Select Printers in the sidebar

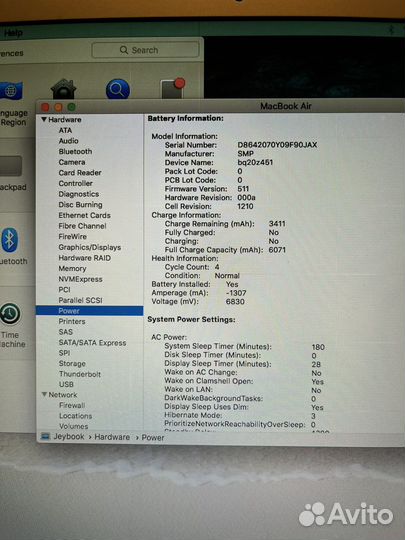(72, 321)
